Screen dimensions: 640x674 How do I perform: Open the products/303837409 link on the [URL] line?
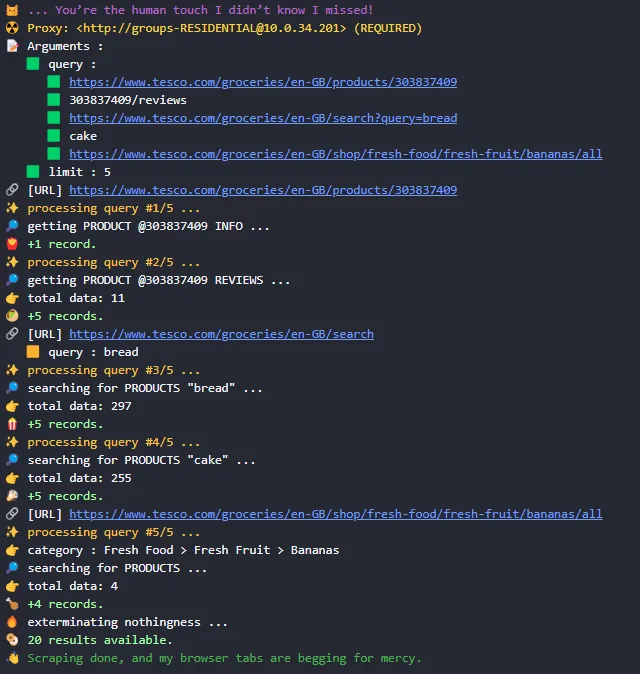pyautogui.click(x=263, y=190)
